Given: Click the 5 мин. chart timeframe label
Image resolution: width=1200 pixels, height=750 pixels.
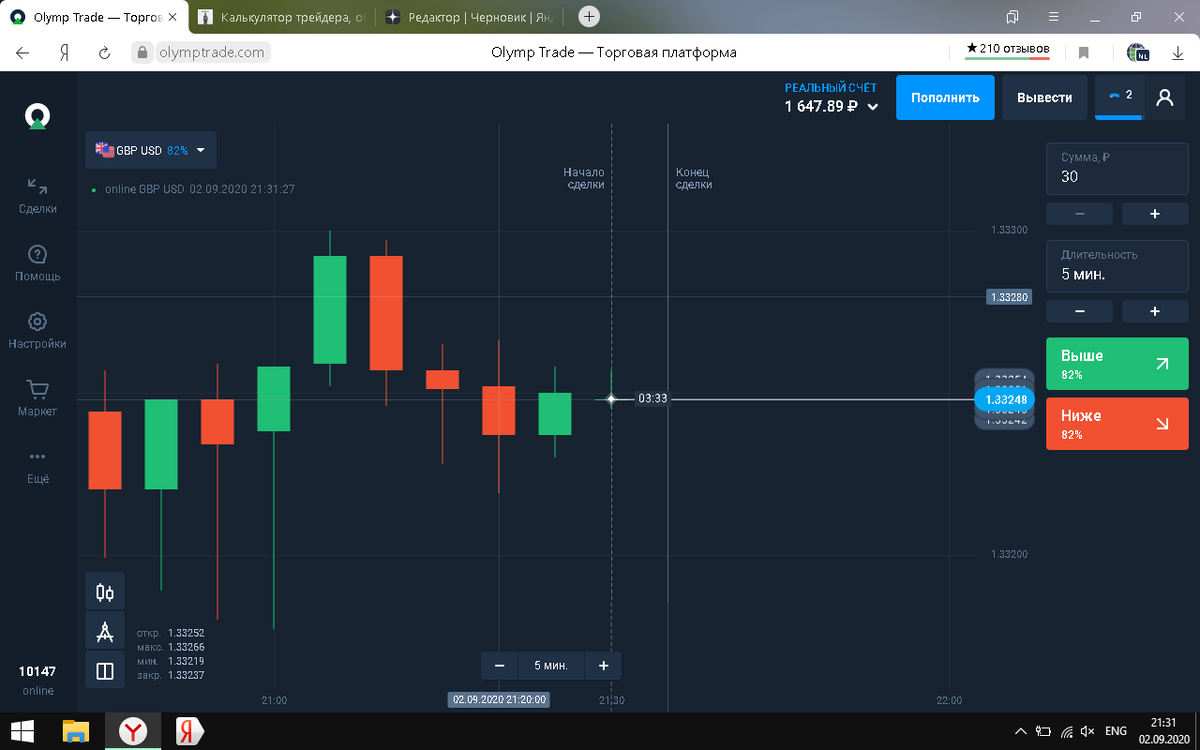Looking at the screenshot, I should pos(551,666).
